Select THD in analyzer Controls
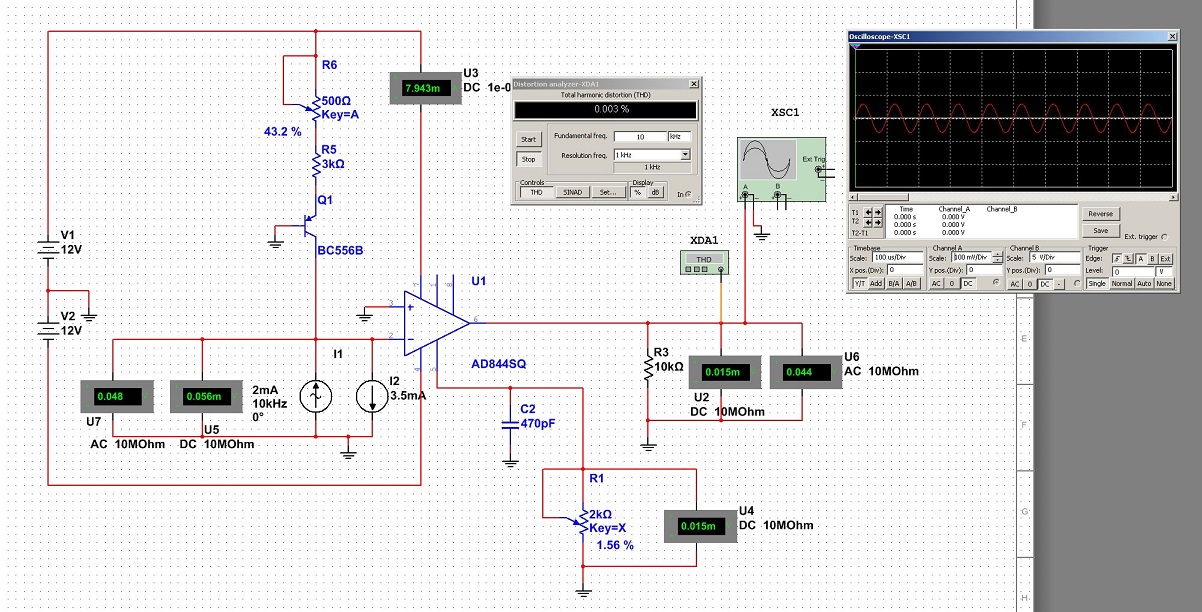The width and height of the screenshot is (1202, 612). 537,192
